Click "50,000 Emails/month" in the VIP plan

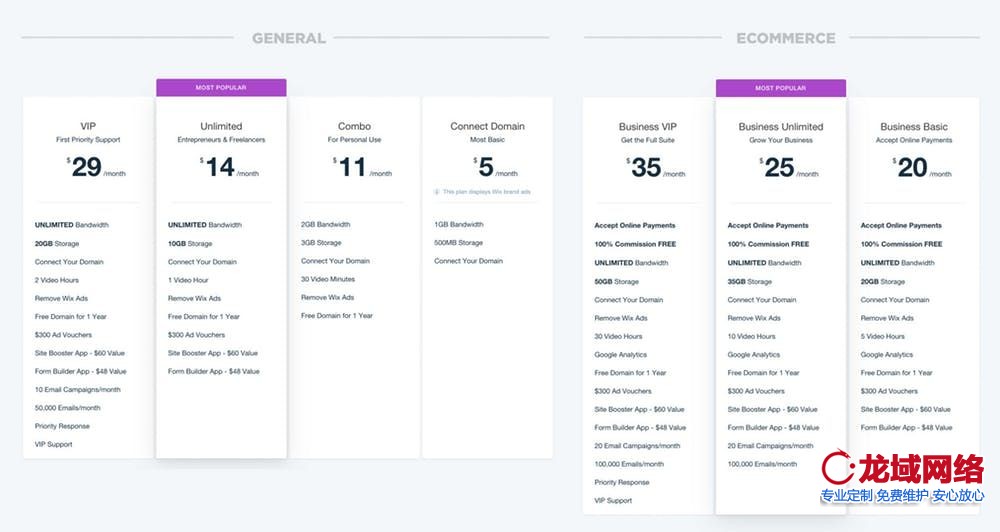coord(68,408)
